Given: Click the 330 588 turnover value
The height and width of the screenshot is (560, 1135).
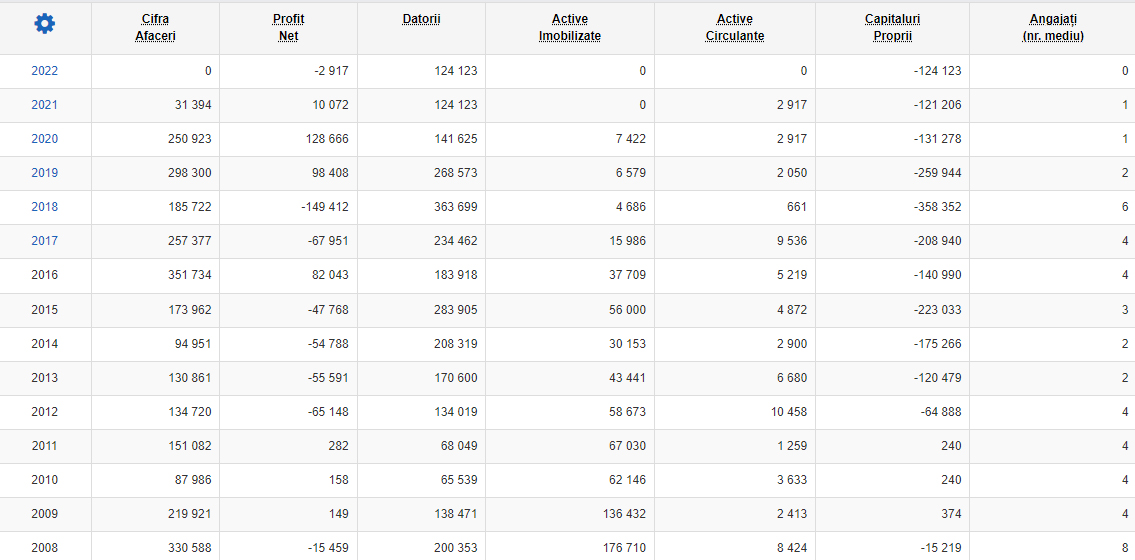Looking at the screenshot, I should 188,548.
